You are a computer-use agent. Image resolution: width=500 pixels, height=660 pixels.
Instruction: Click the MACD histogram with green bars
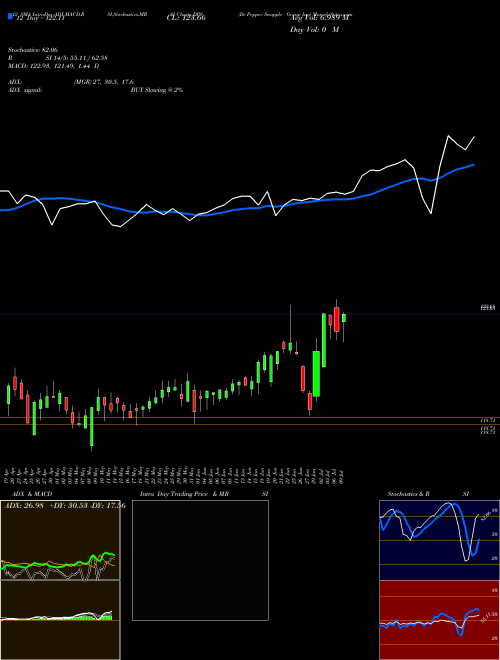pyautogui.click(x=60, y=620)
